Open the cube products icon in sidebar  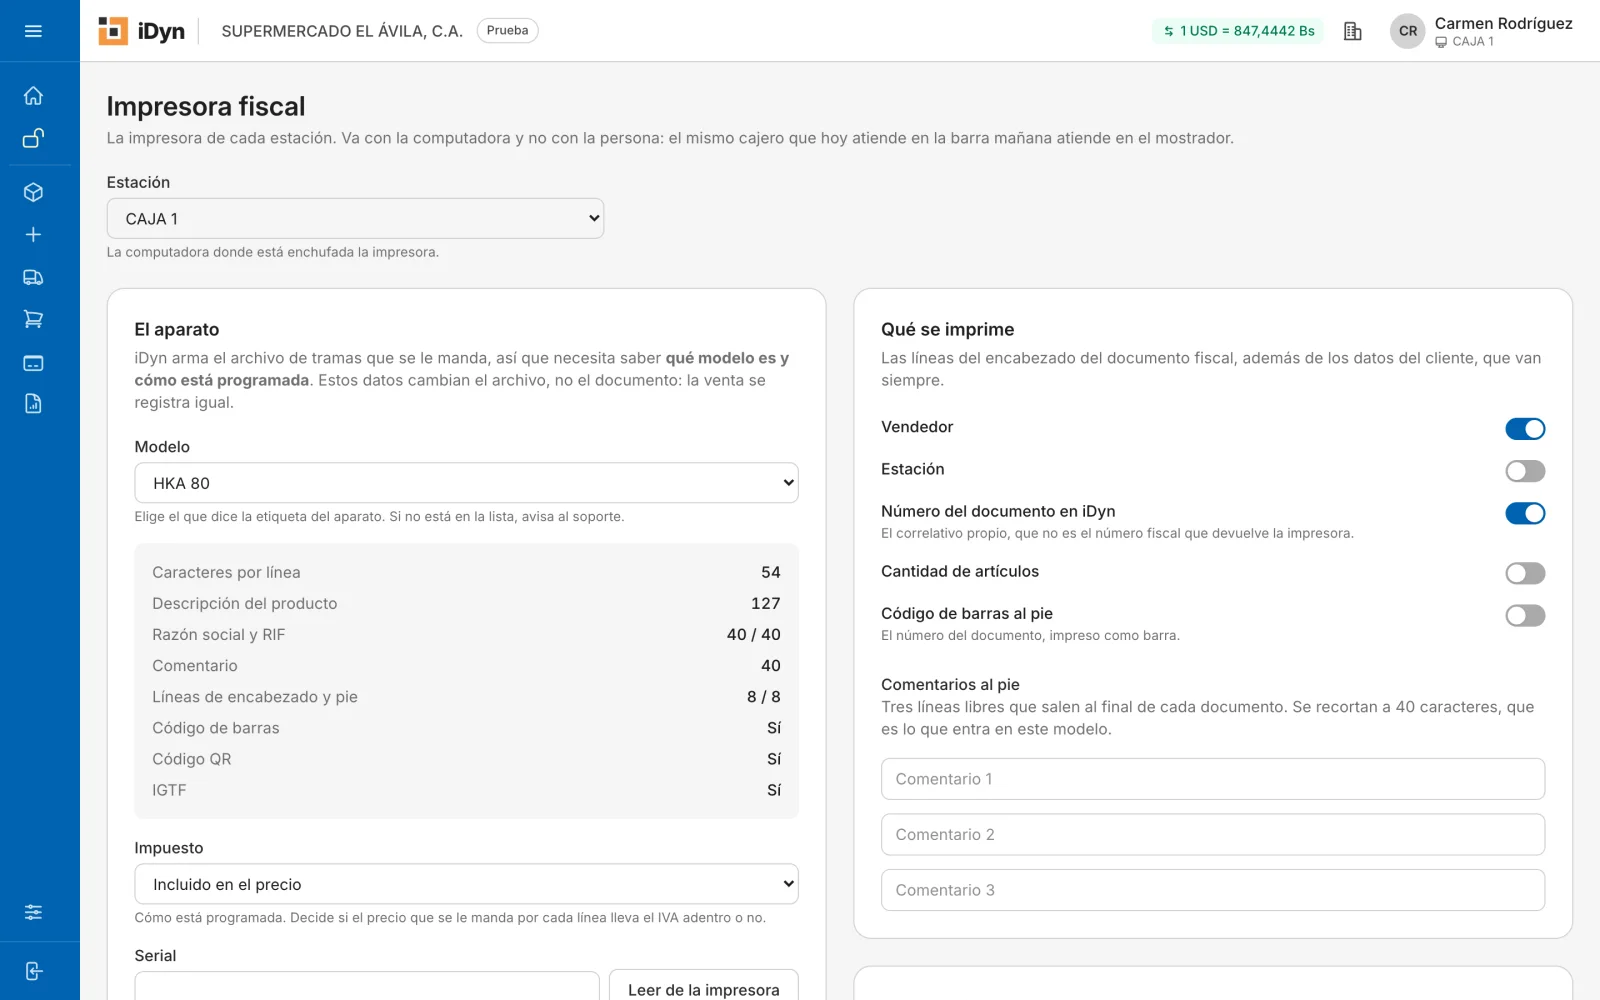tap(33, 192)
